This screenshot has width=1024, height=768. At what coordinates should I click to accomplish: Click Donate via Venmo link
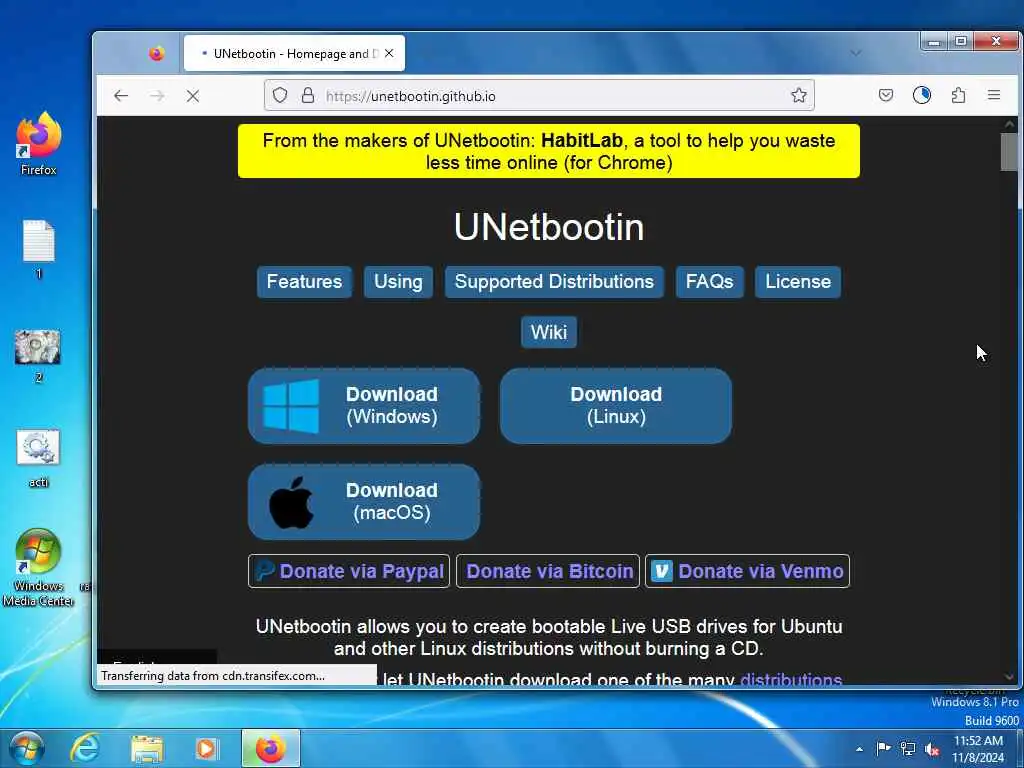(748, 571)
